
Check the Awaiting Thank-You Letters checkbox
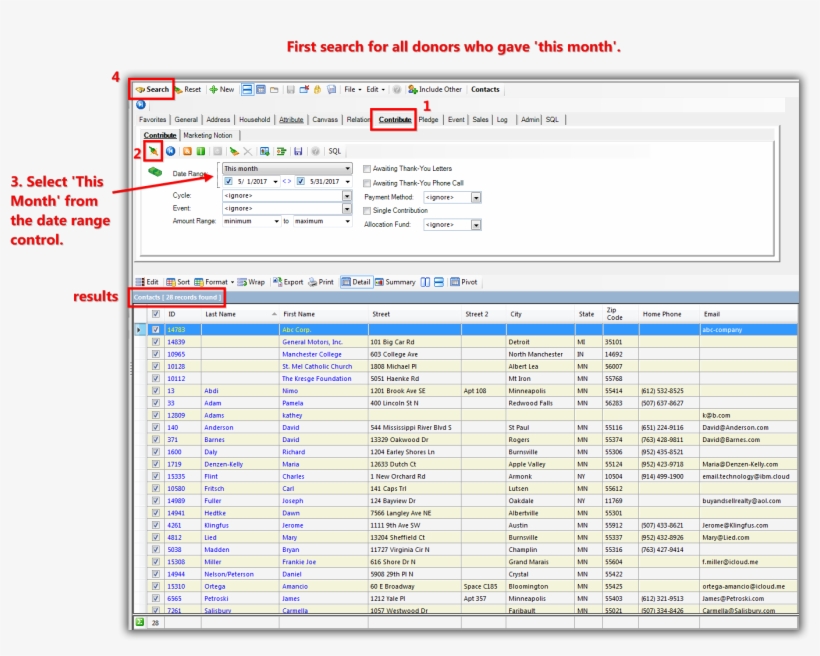(366, 166)
